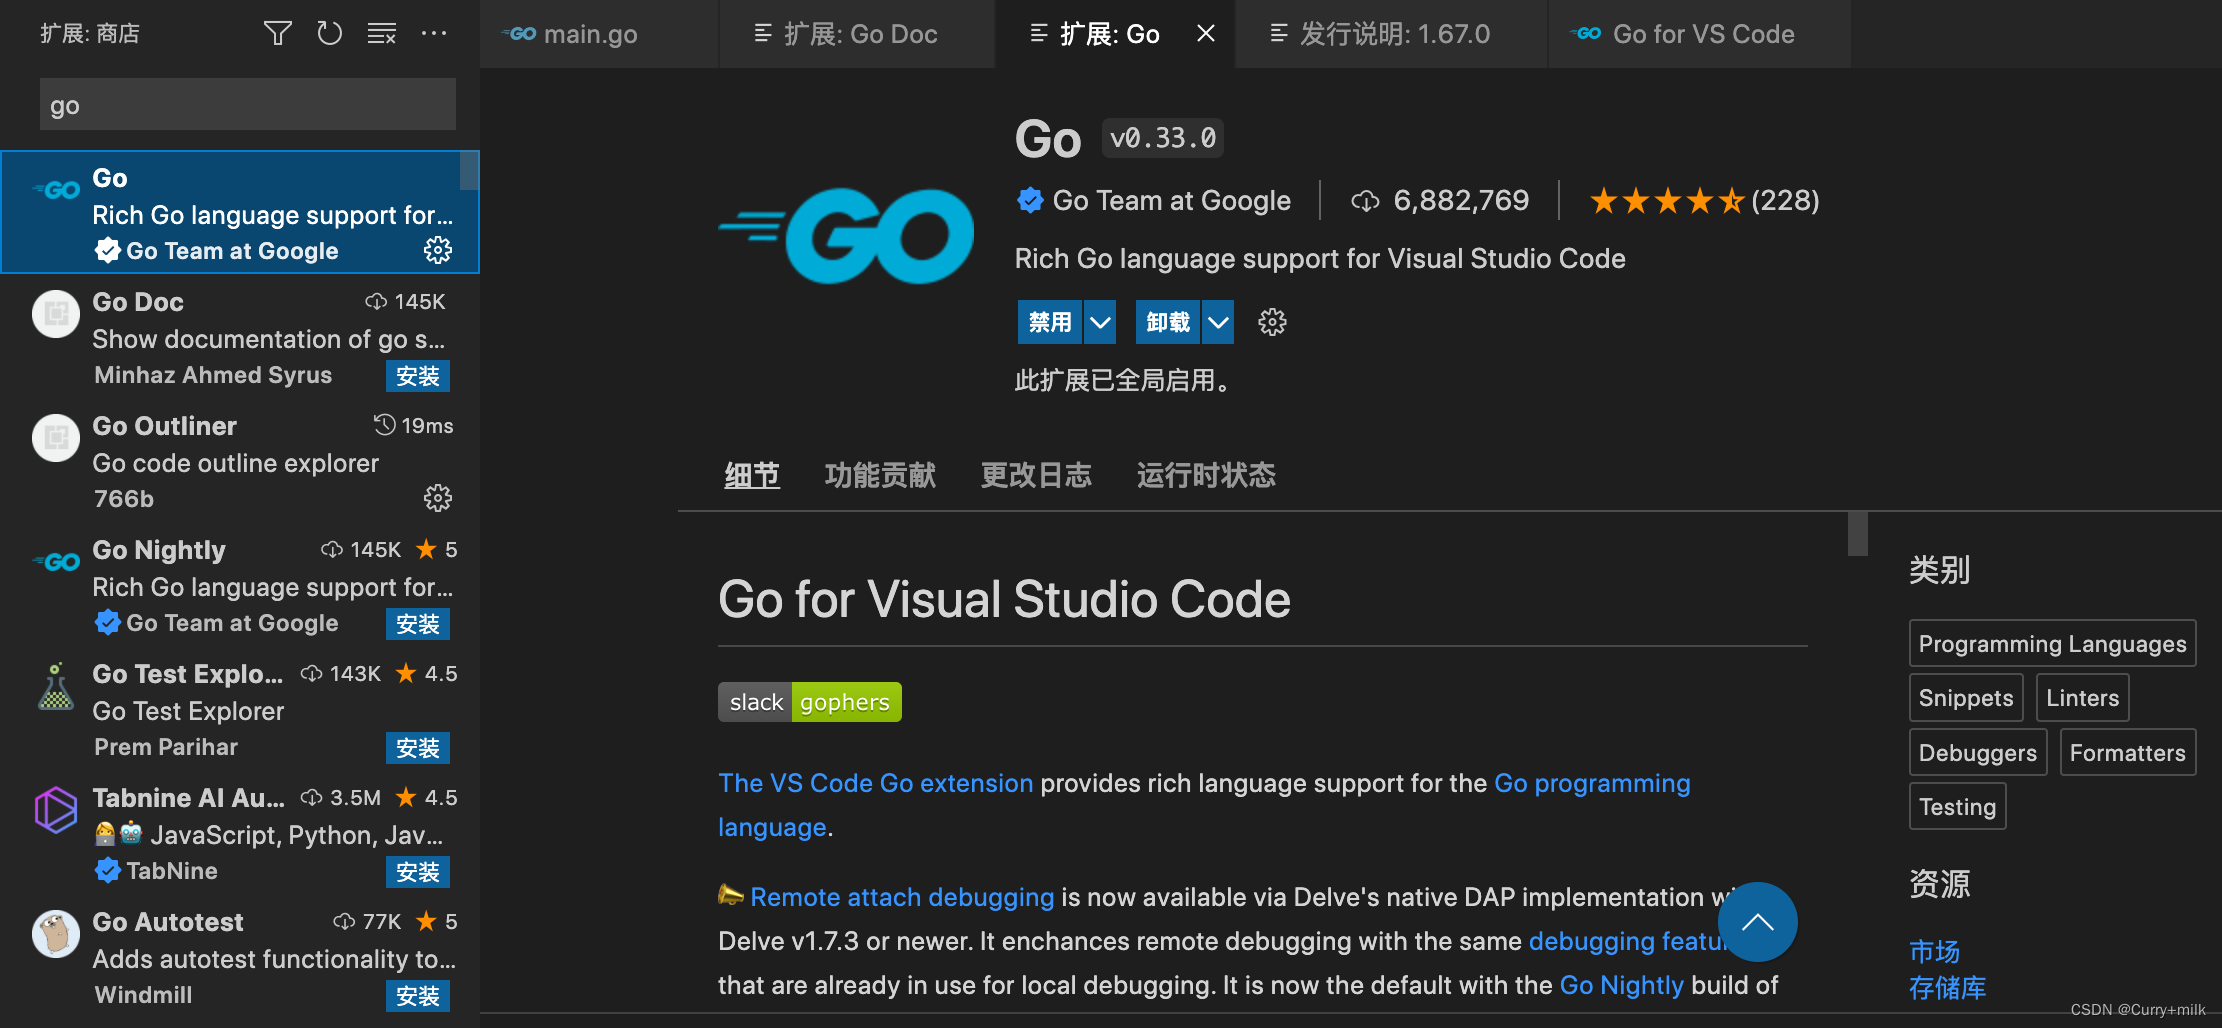Install the Go Nightly extension

418,624
